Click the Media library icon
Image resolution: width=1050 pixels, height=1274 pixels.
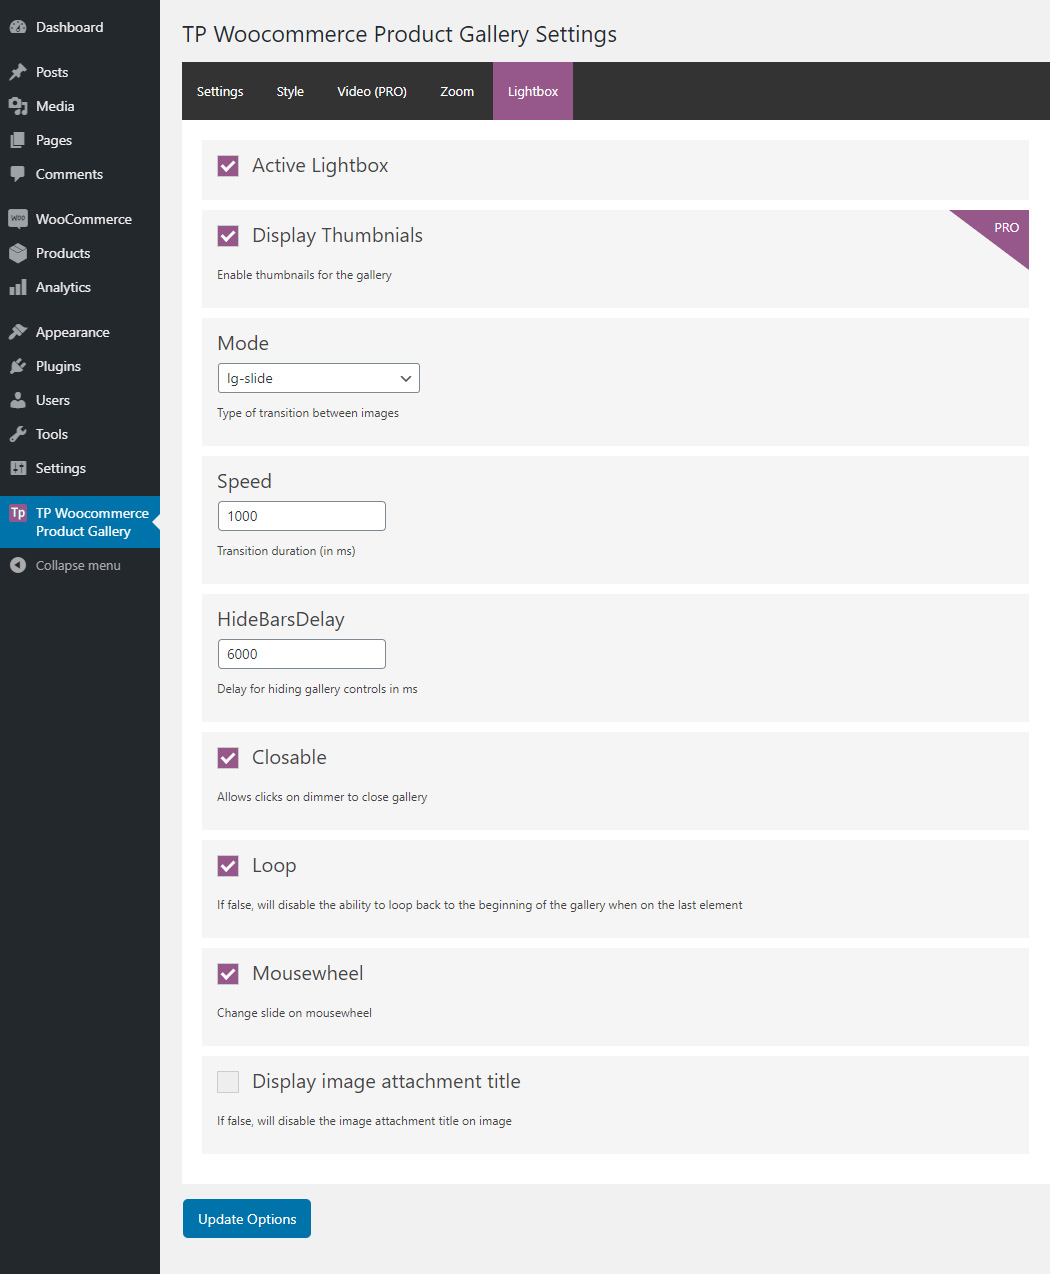18,106
